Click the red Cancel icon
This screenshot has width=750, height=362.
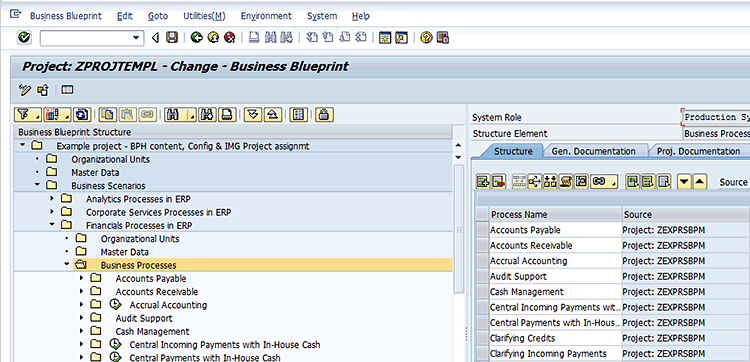click(229, 37)
